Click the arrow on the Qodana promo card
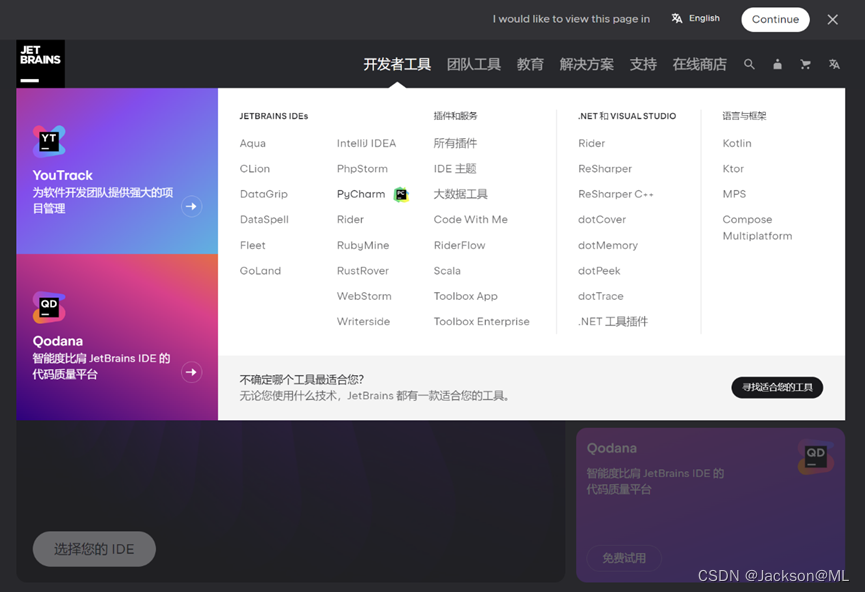865x592 pixels. point(190,373)
